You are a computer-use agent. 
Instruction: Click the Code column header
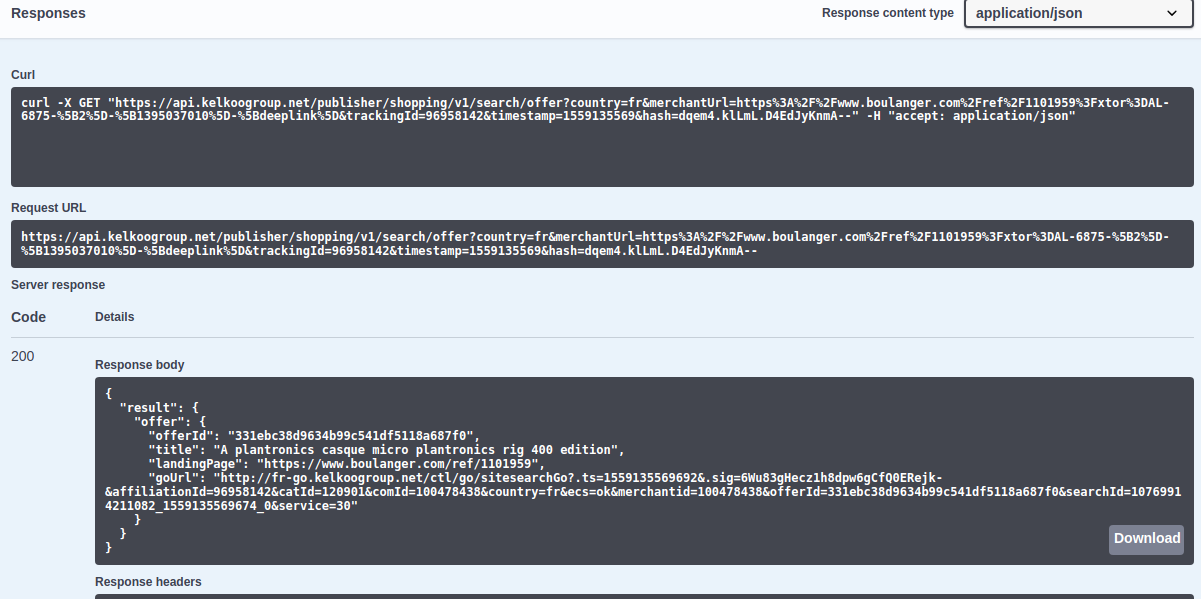click(x=26, y=316)
